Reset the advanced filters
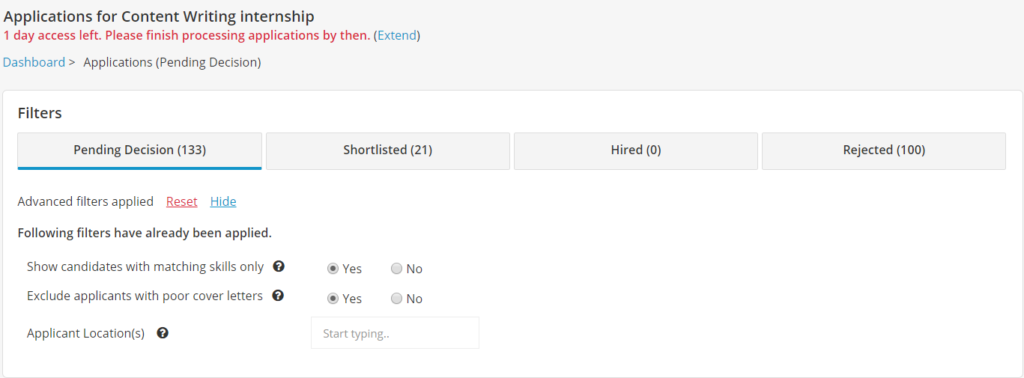This screenshot has width=1024, height=378. pyautogui.click(x=182, y=202)
